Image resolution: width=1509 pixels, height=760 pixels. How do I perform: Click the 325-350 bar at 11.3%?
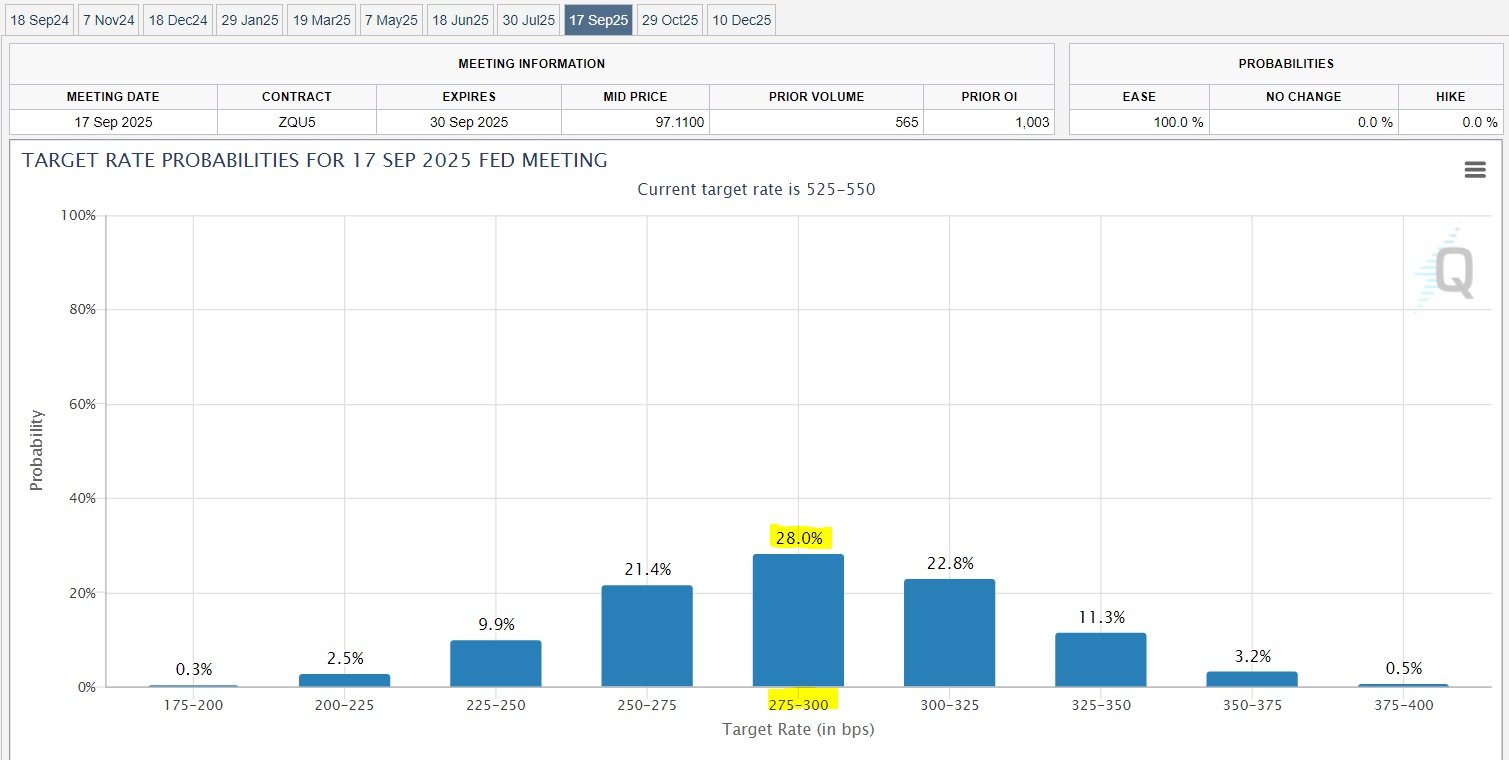coord(1100,660)
